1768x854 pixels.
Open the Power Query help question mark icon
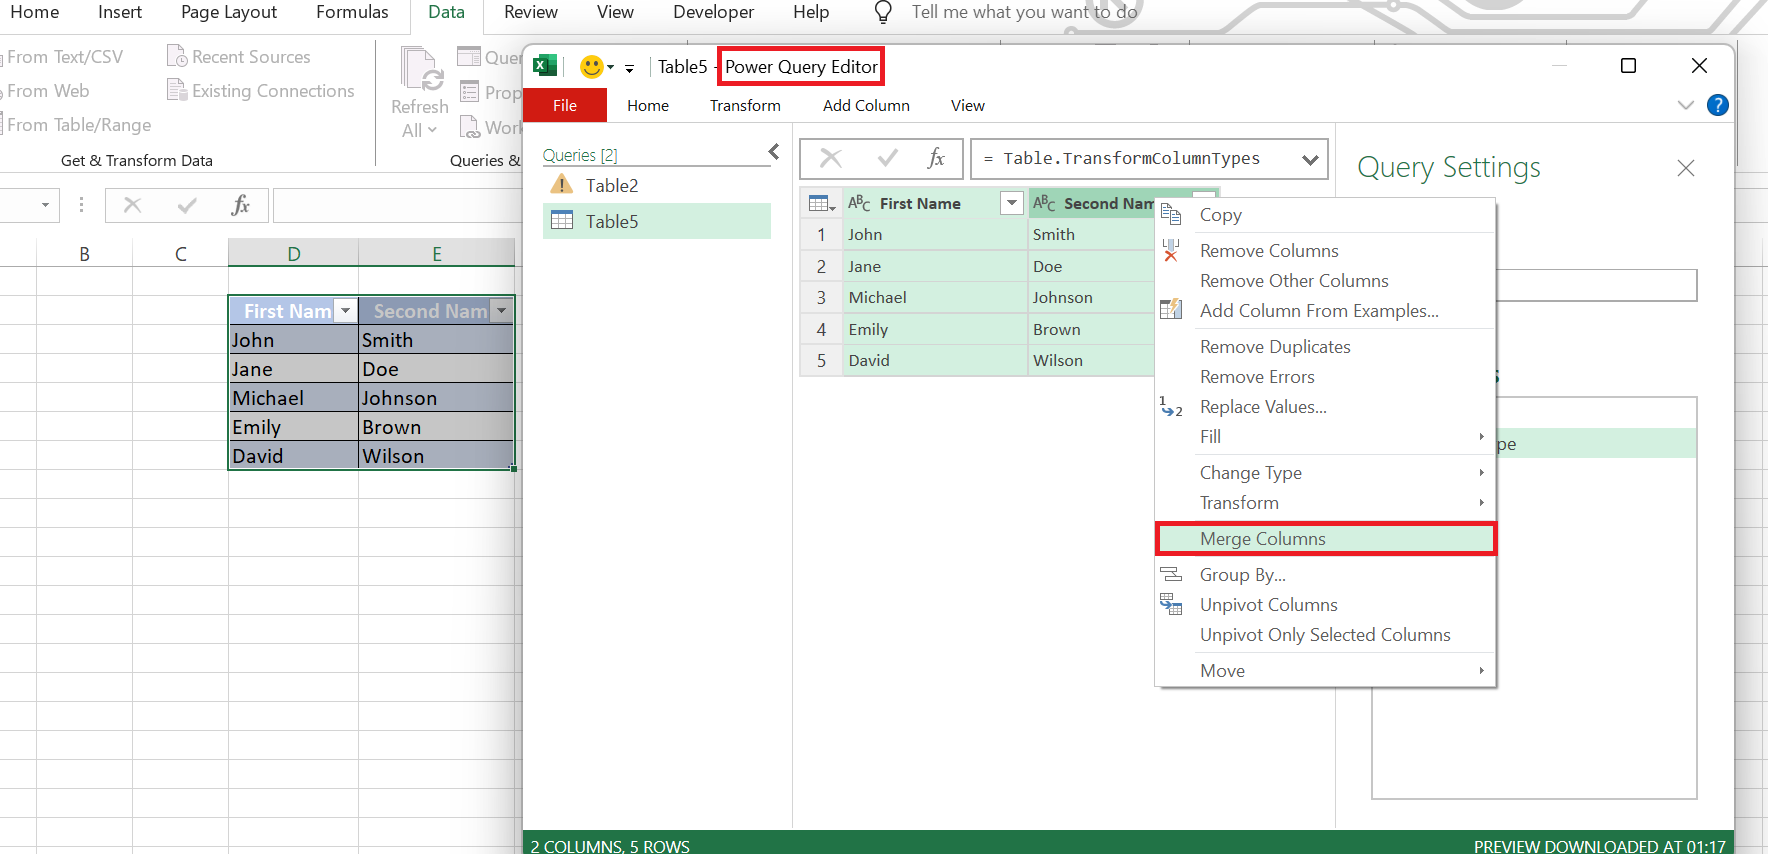pos(1717,105)
